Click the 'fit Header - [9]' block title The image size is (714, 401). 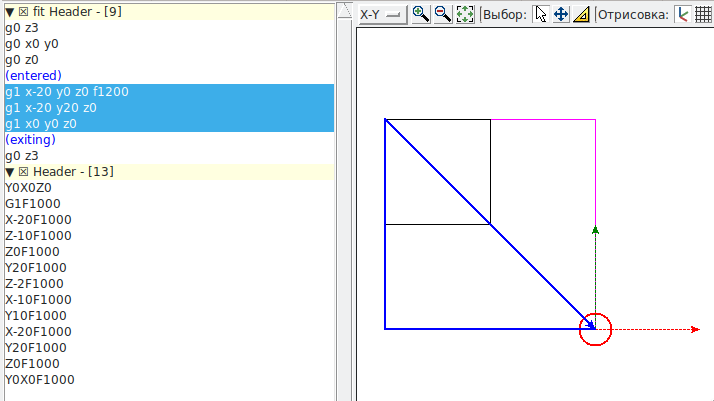coord(77,12)
